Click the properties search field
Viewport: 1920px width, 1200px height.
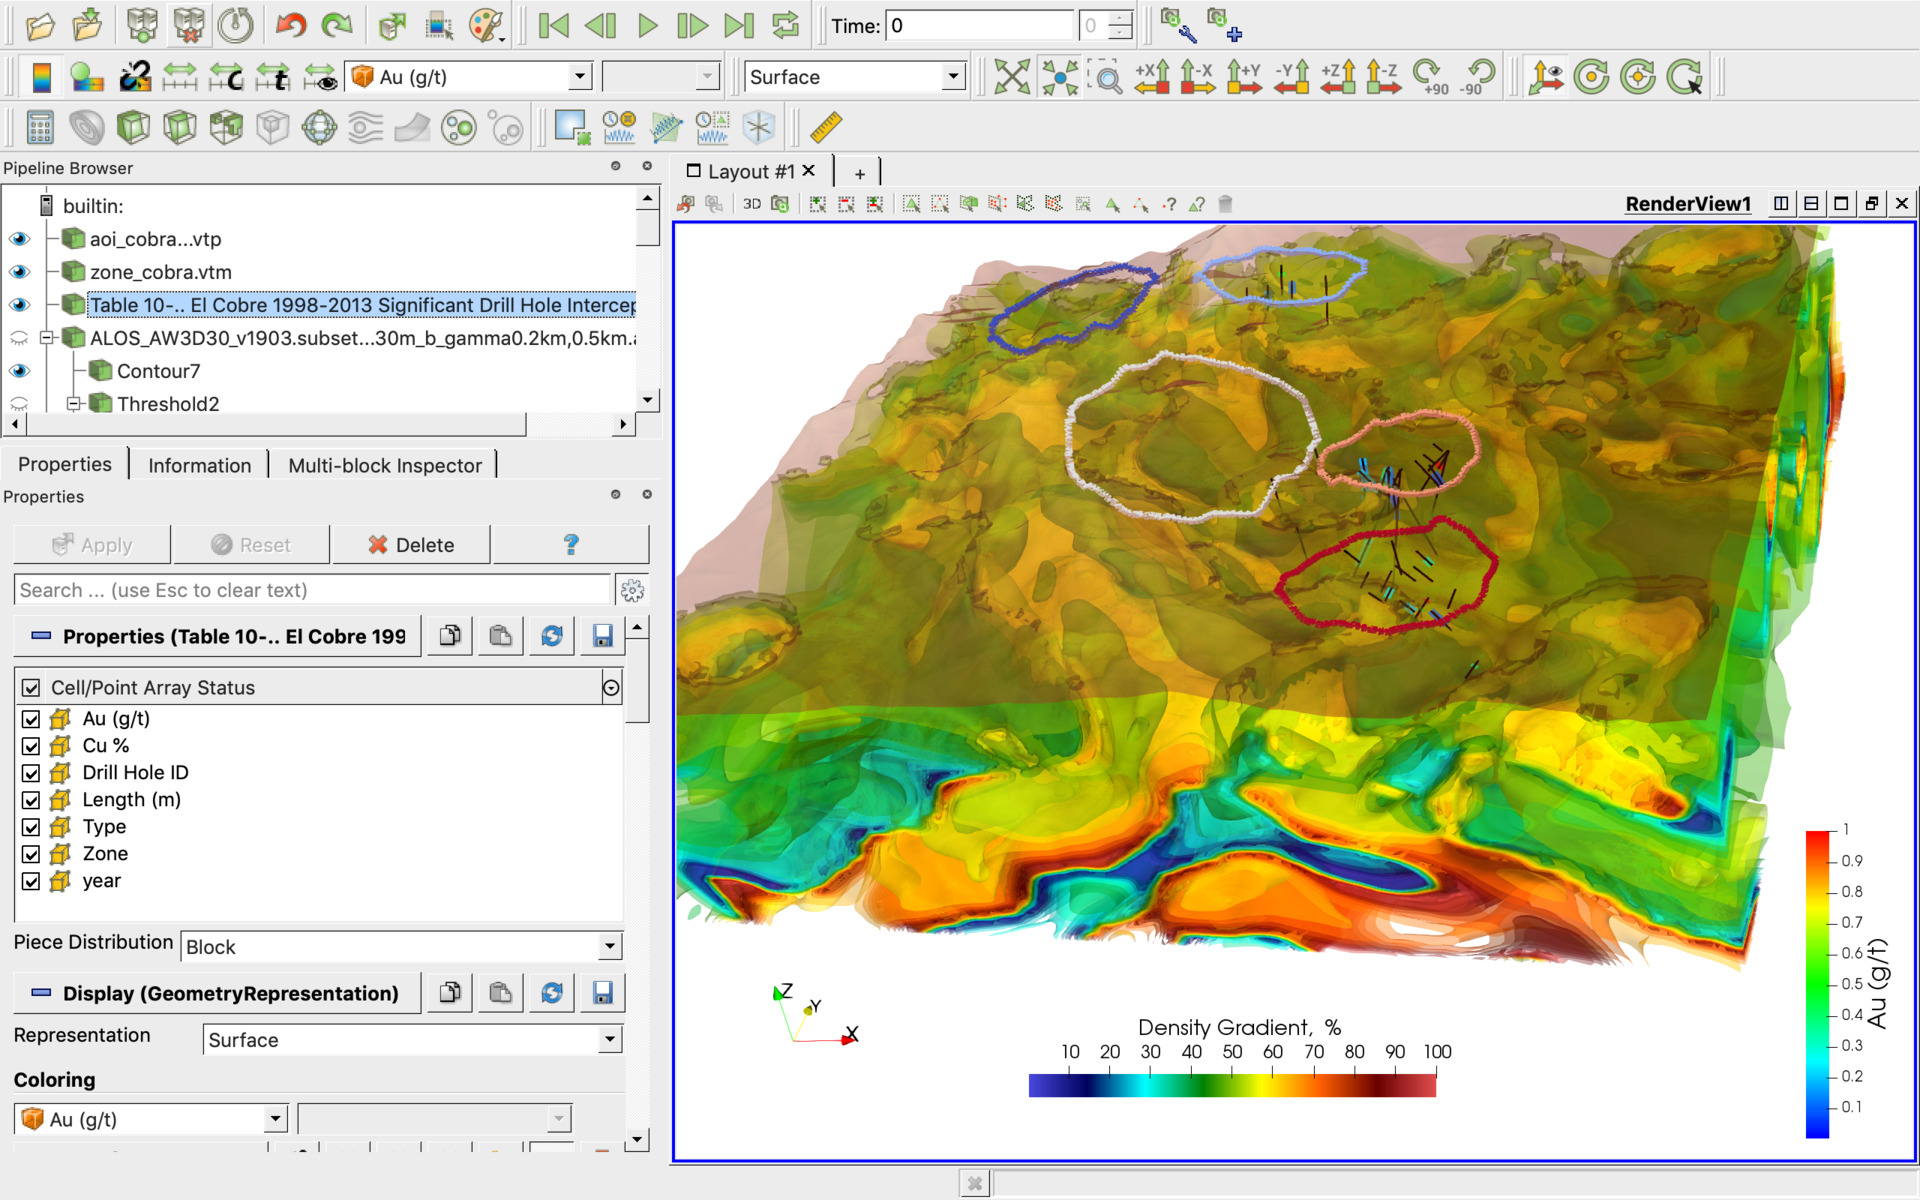tap(312, 590)
